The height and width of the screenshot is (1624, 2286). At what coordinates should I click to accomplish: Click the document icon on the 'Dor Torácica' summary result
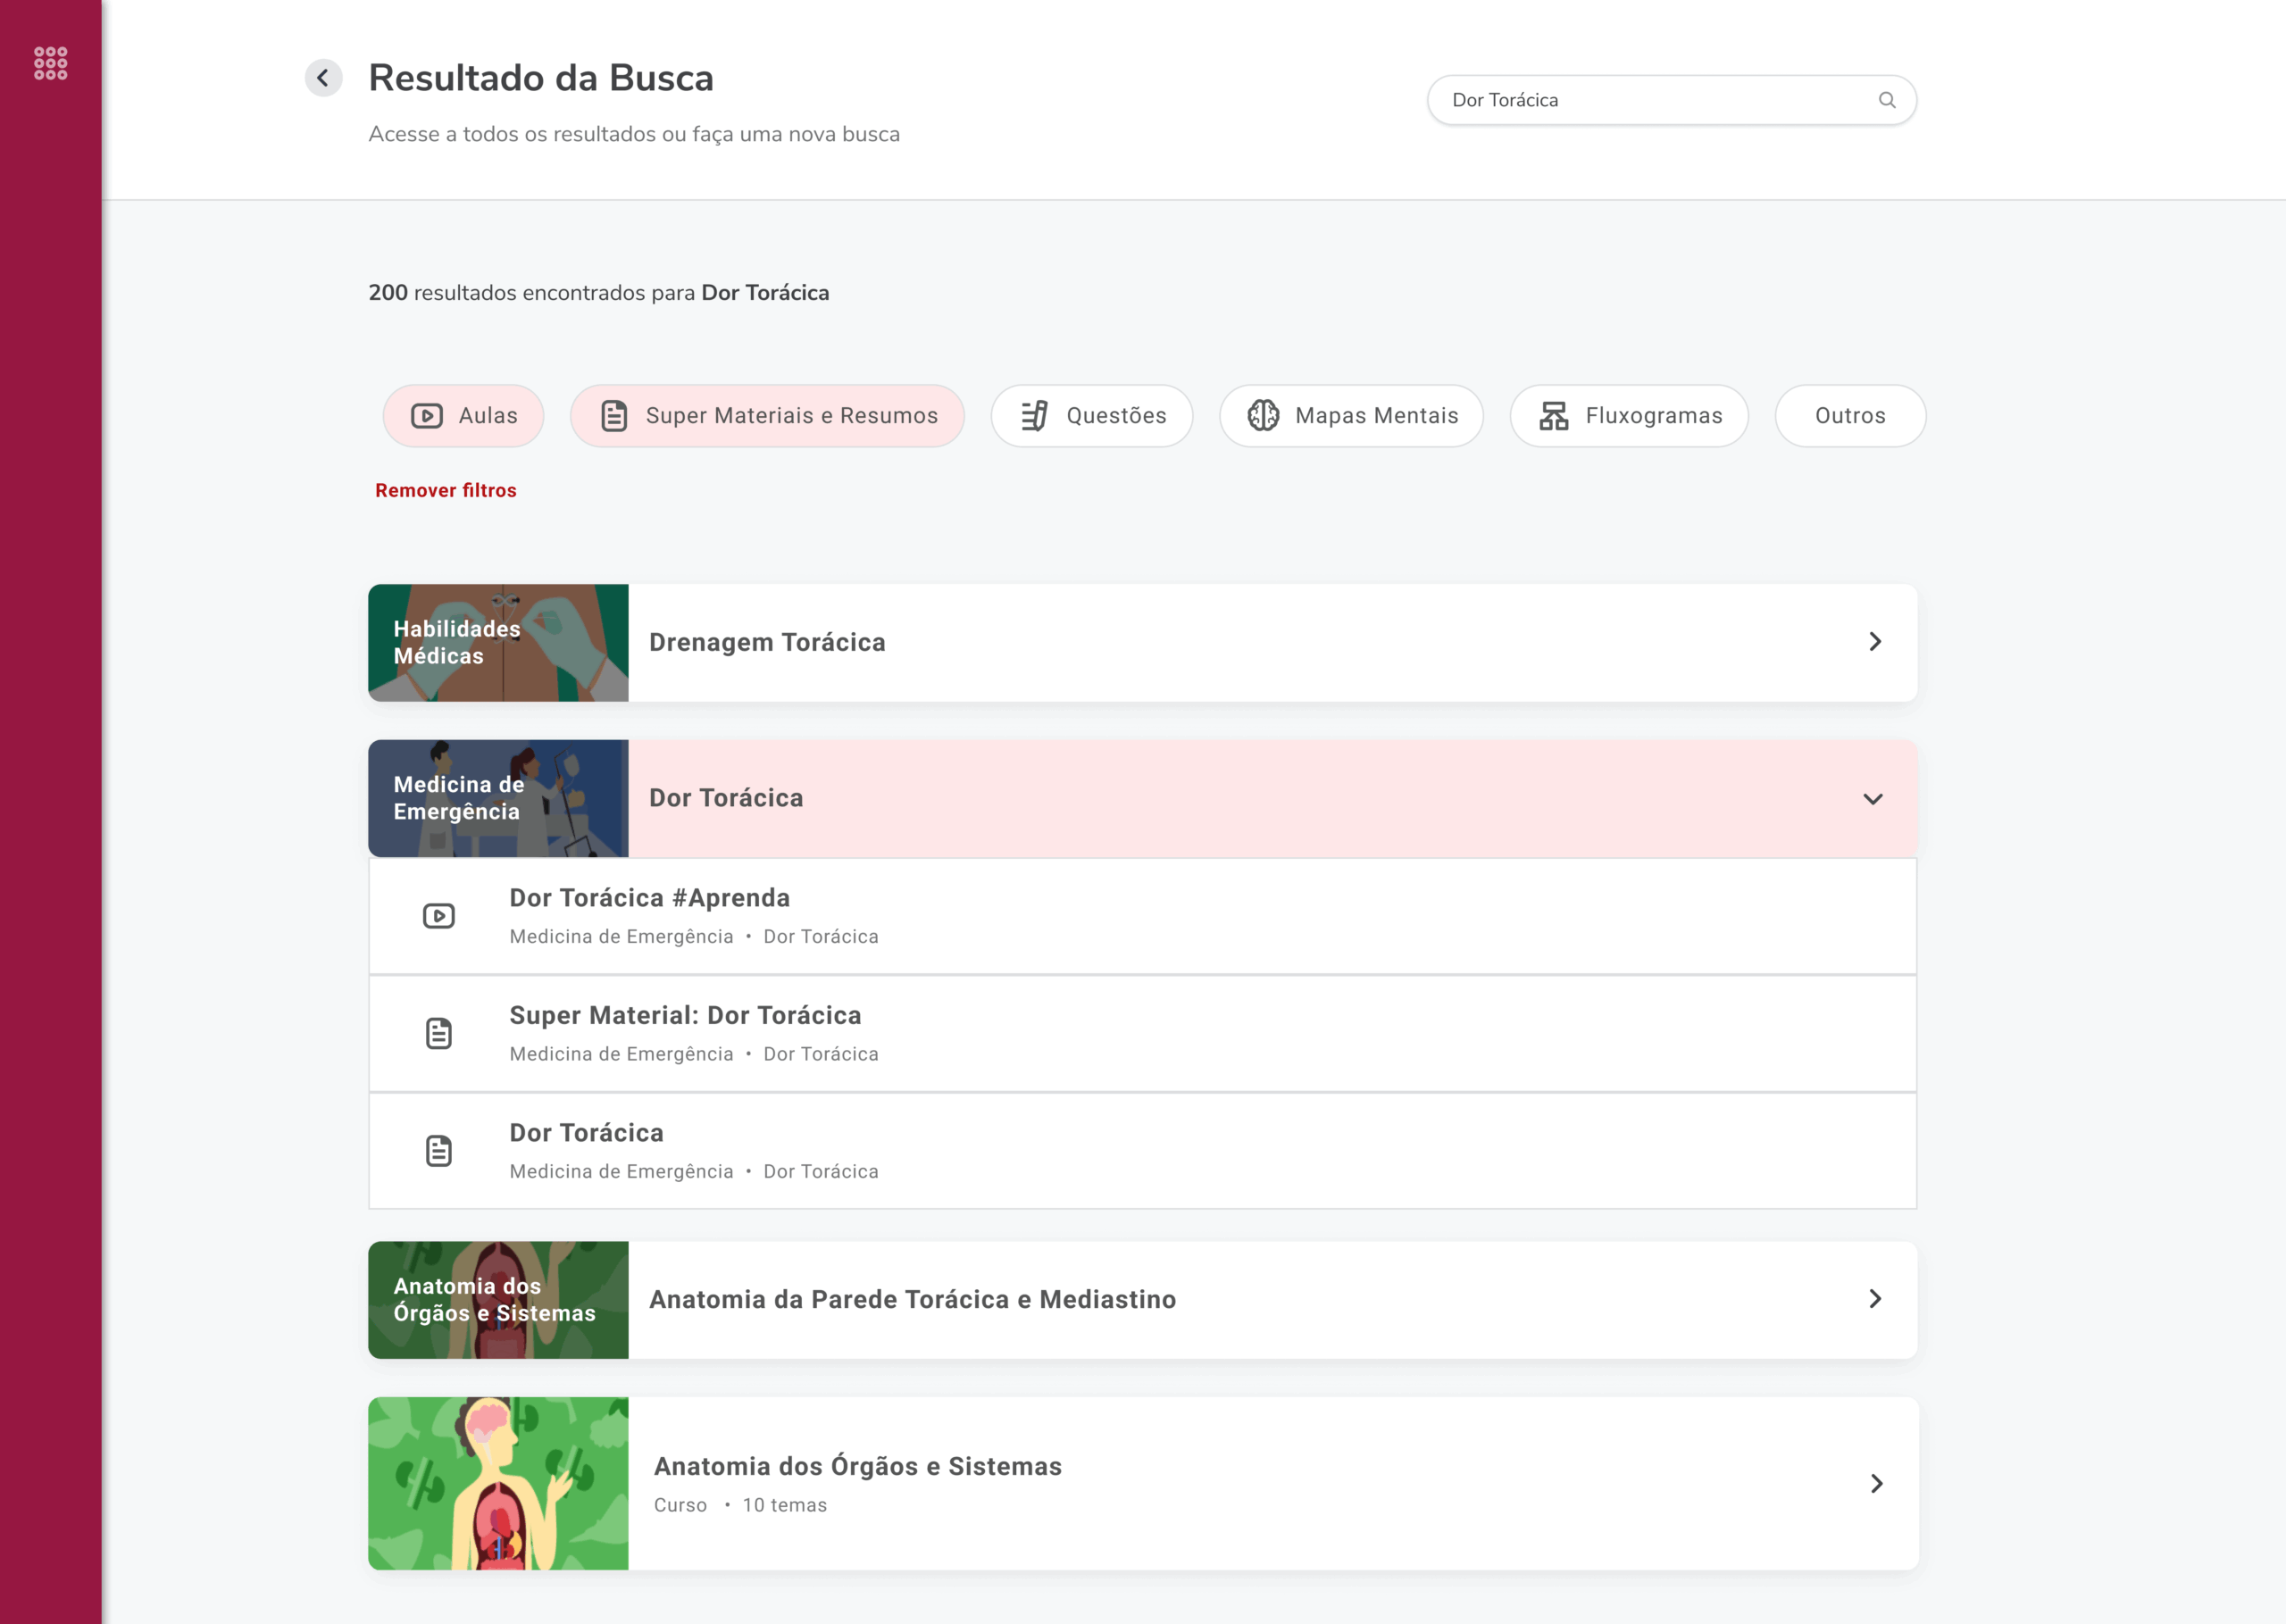pos(438,1150)
